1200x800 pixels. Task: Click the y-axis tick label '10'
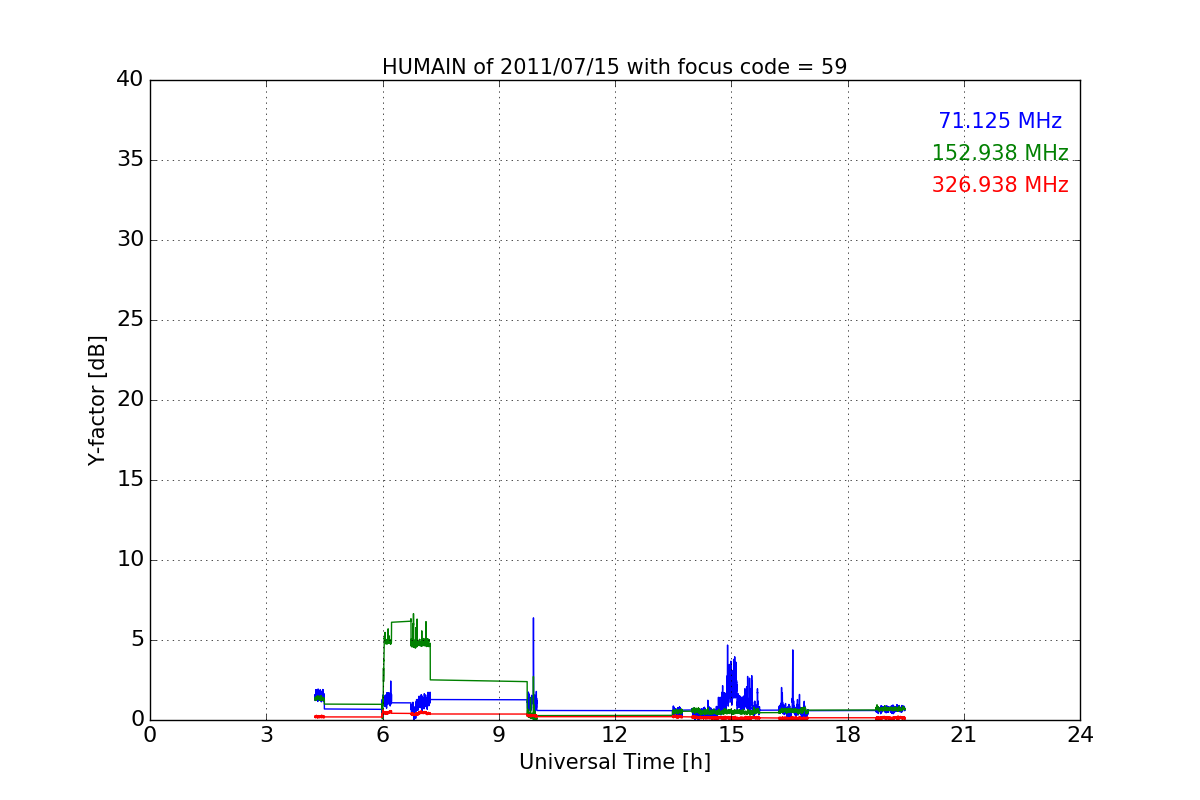click(130, 560)
